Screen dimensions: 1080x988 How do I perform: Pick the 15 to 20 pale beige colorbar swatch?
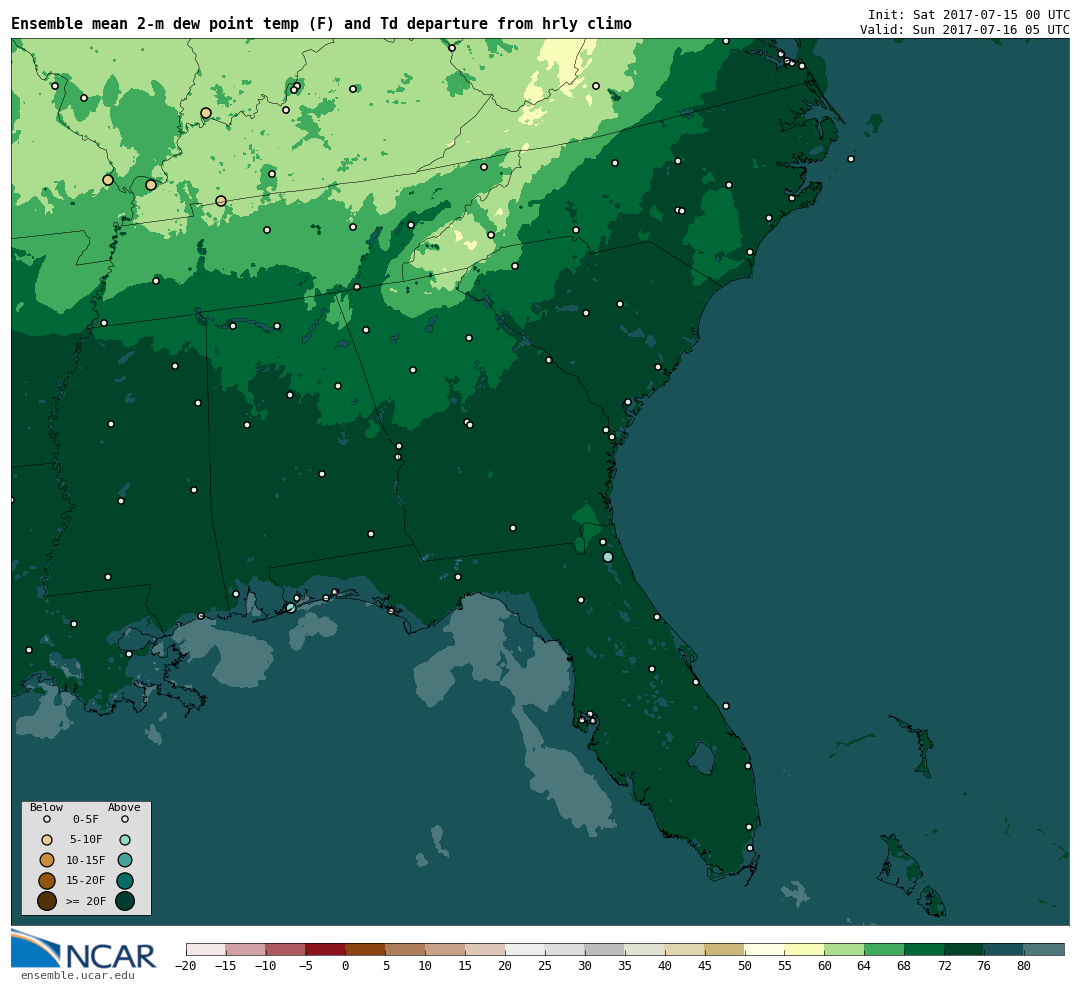click(485, 949)
